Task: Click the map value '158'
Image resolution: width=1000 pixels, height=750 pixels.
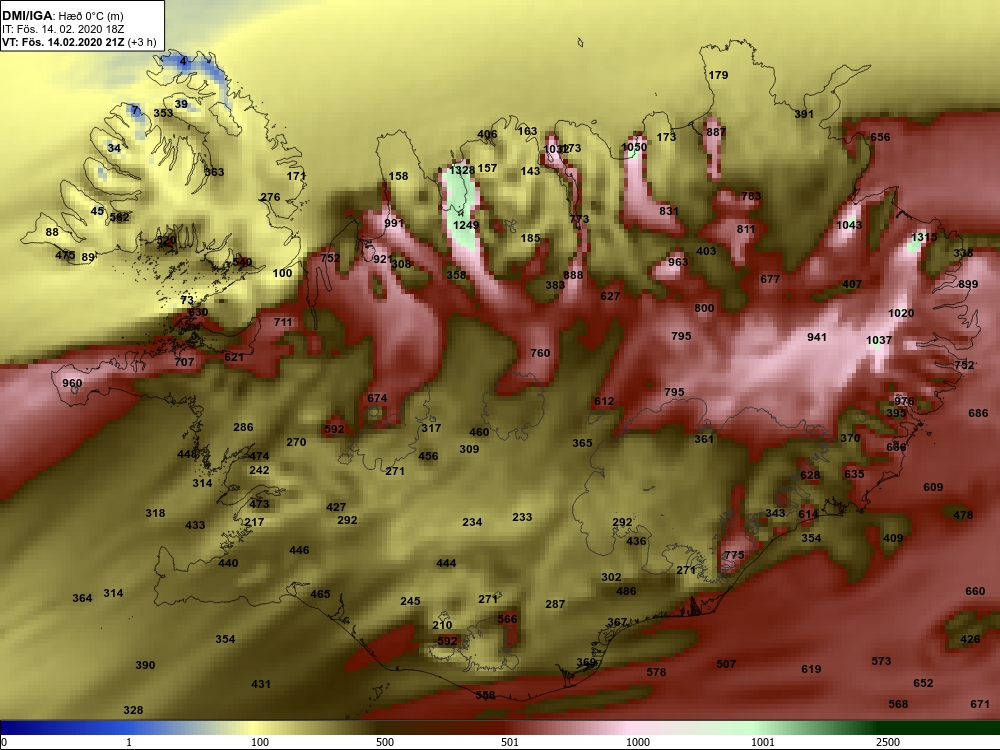Action: click(398, 176)
